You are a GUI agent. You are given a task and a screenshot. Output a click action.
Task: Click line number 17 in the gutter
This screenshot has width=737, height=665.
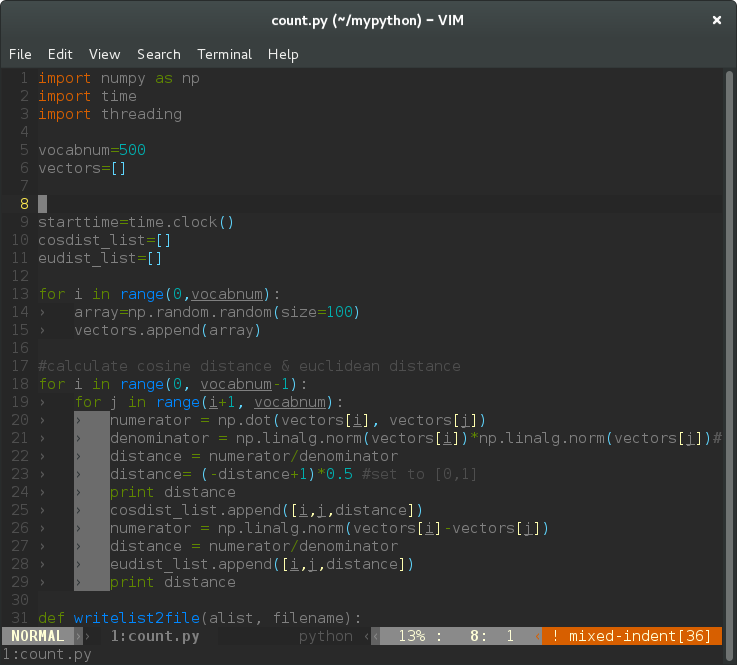(x=20, y=366)
